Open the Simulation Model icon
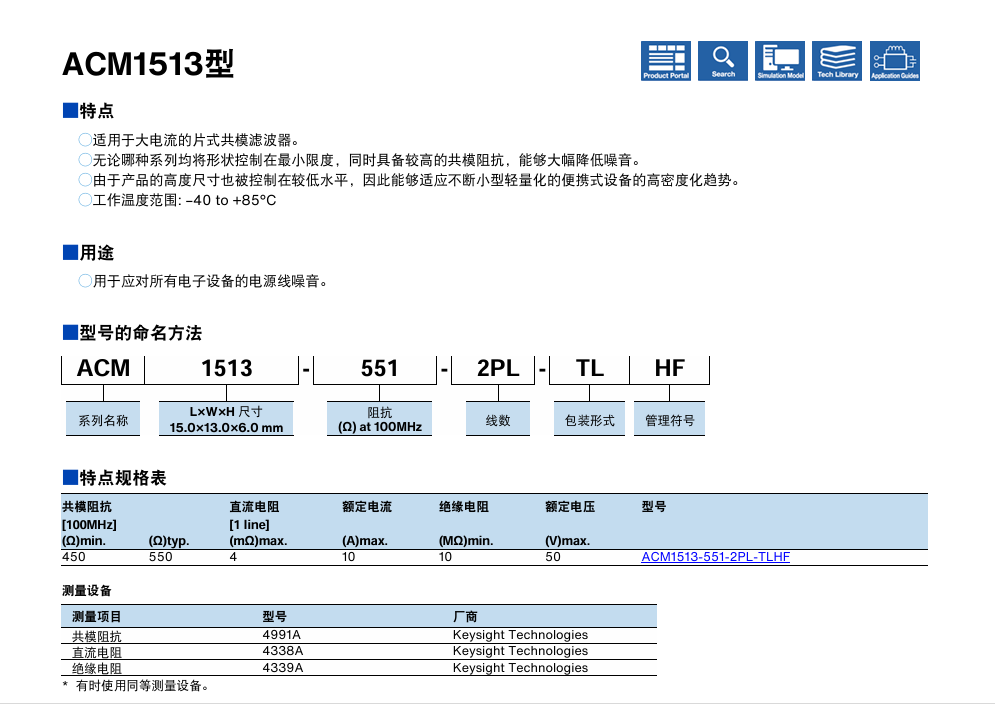 click(x=780, y=61)
